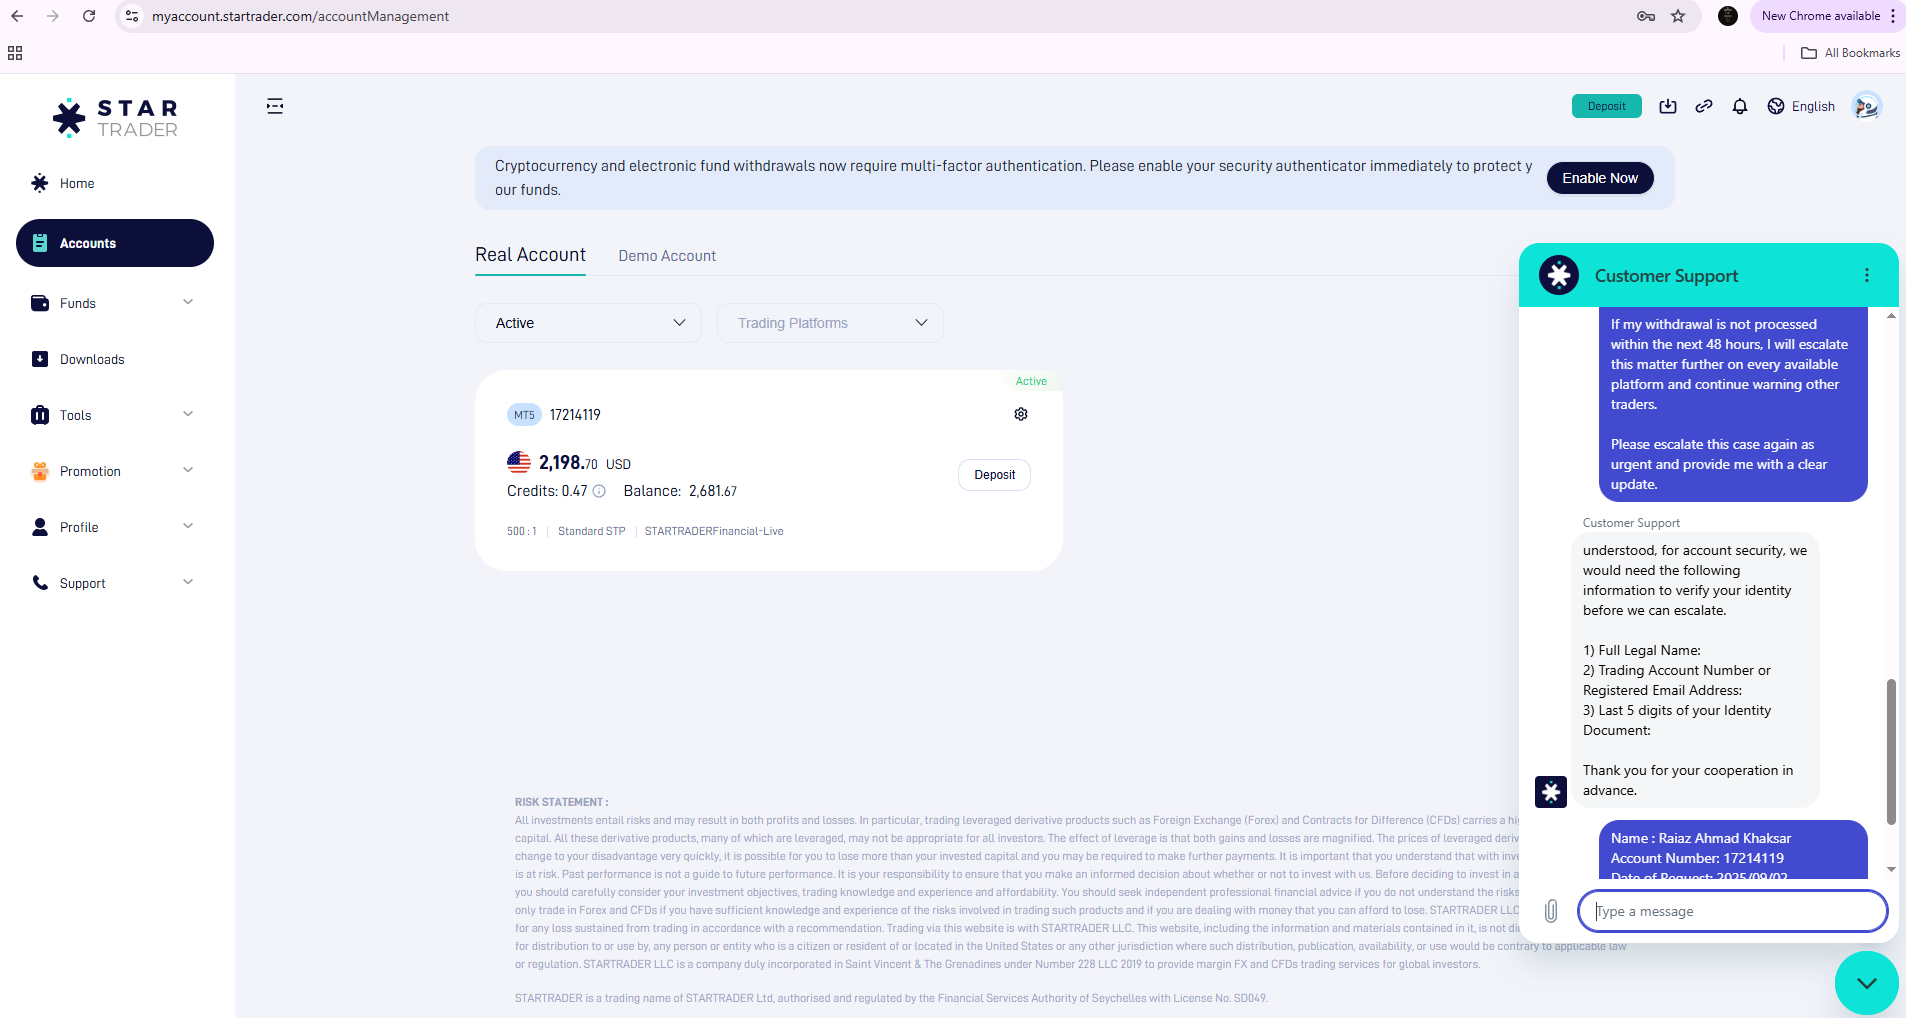Click the browser address bar URL

(301, 16)
